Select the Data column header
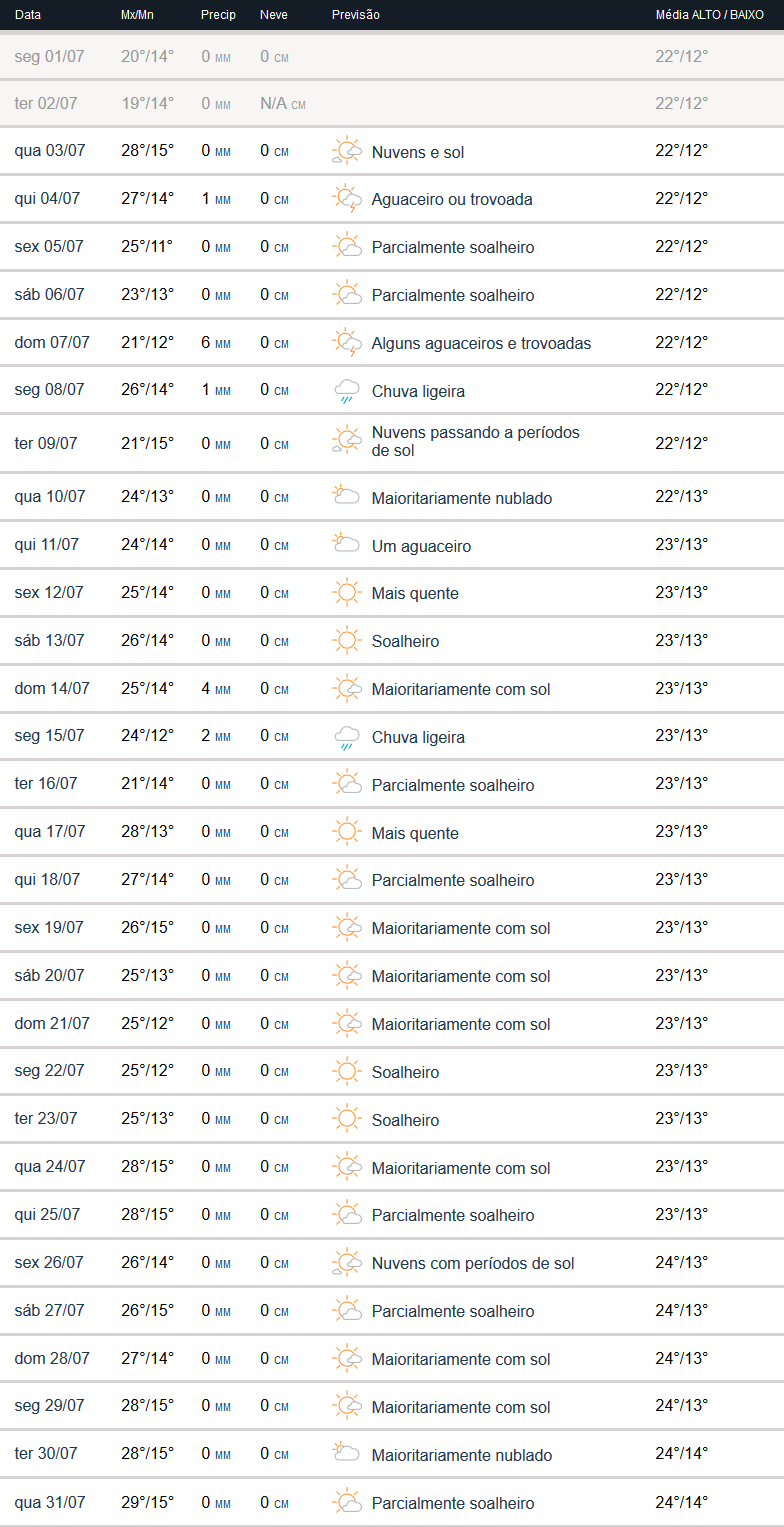 (x=28, y=15)
